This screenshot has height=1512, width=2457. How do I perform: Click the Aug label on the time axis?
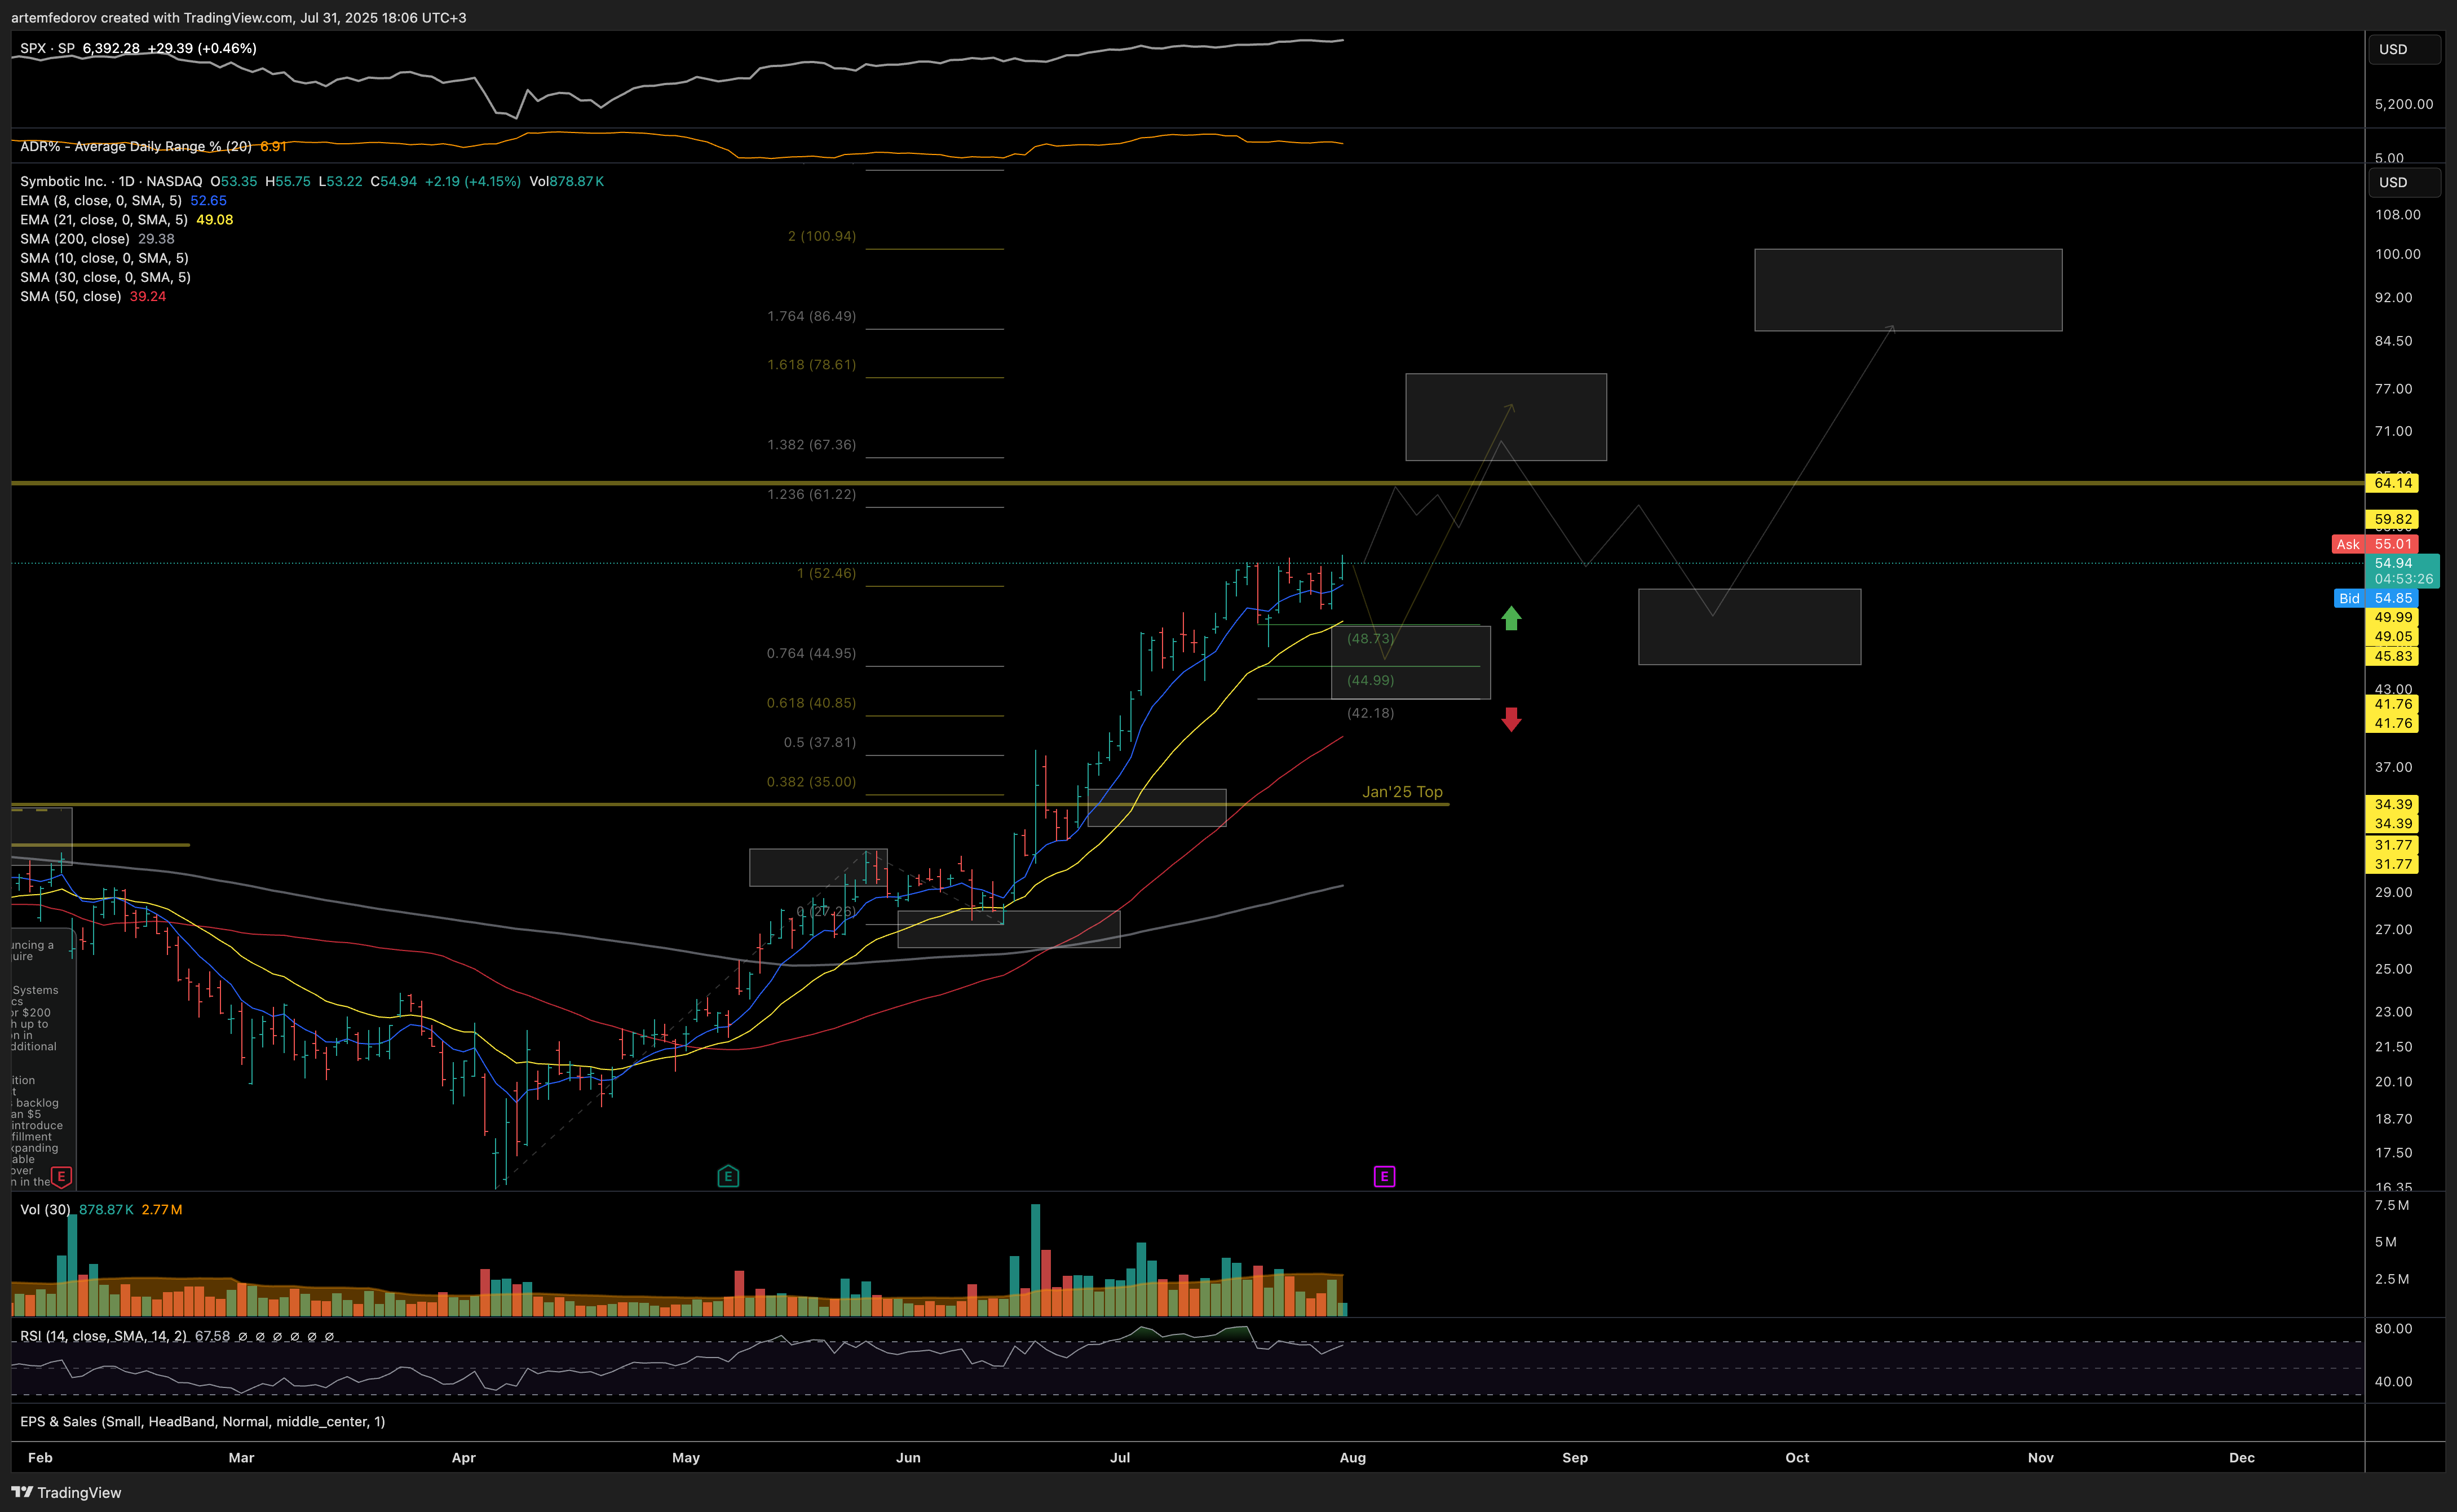point(1352,1457)
